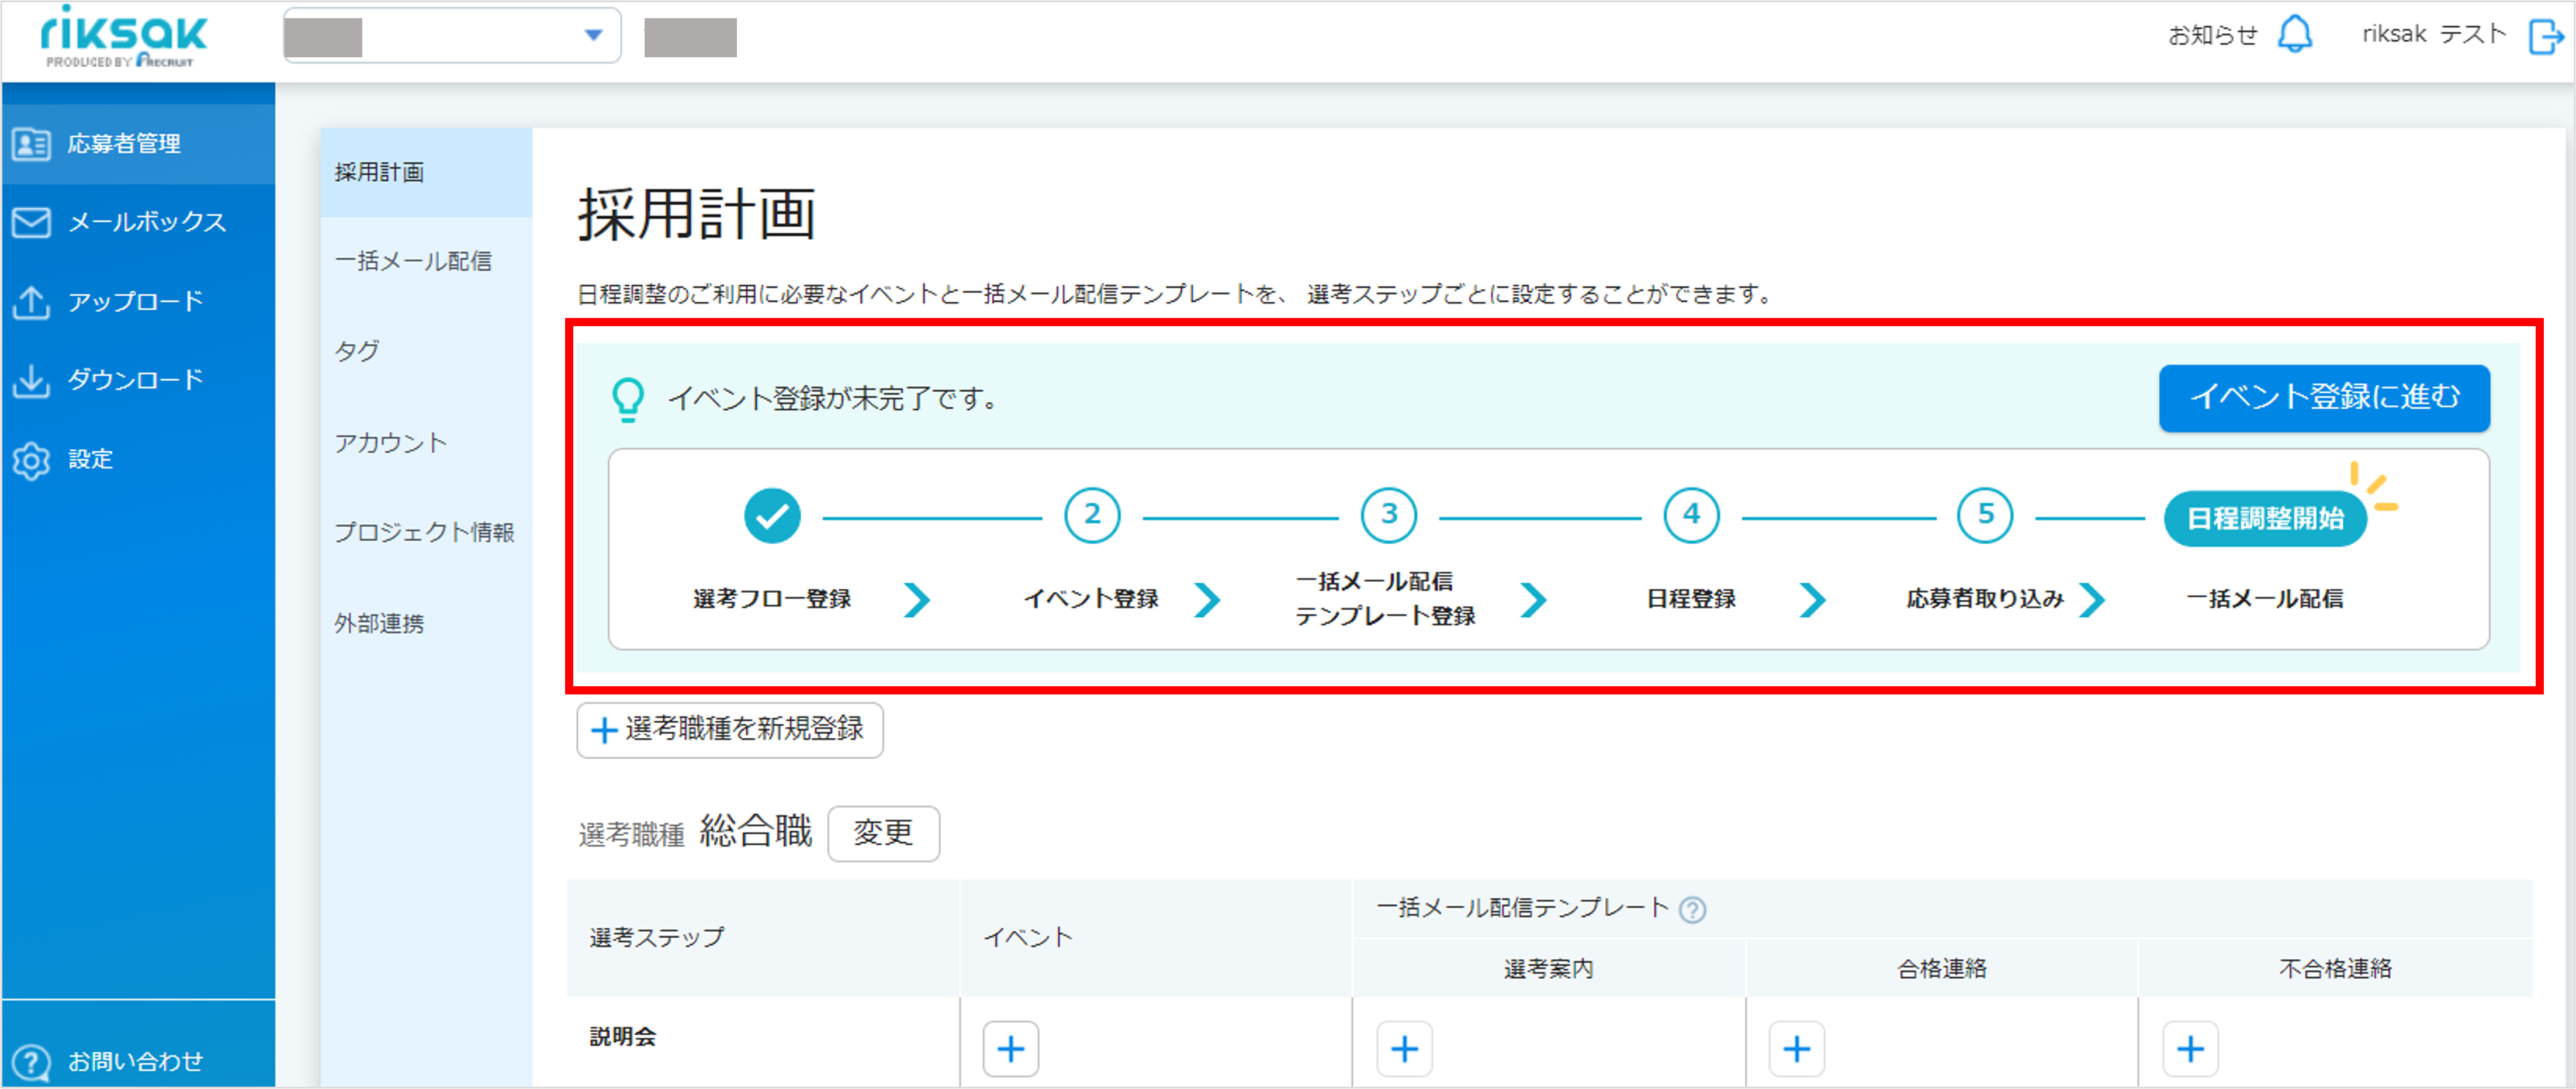Open メールボックス in sidebar
Image resolution: width=2576 pixels, height=1089 pixels.
138,222
